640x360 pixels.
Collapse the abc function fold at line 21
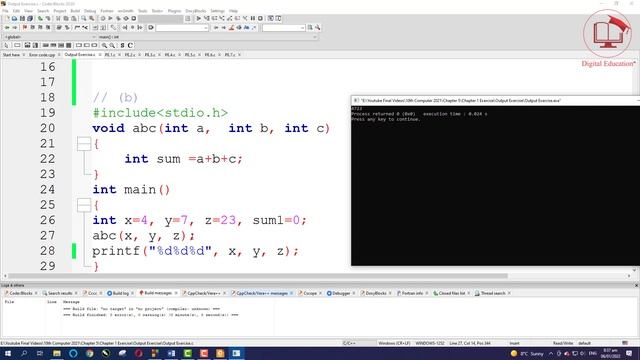[x=84, y=144]
